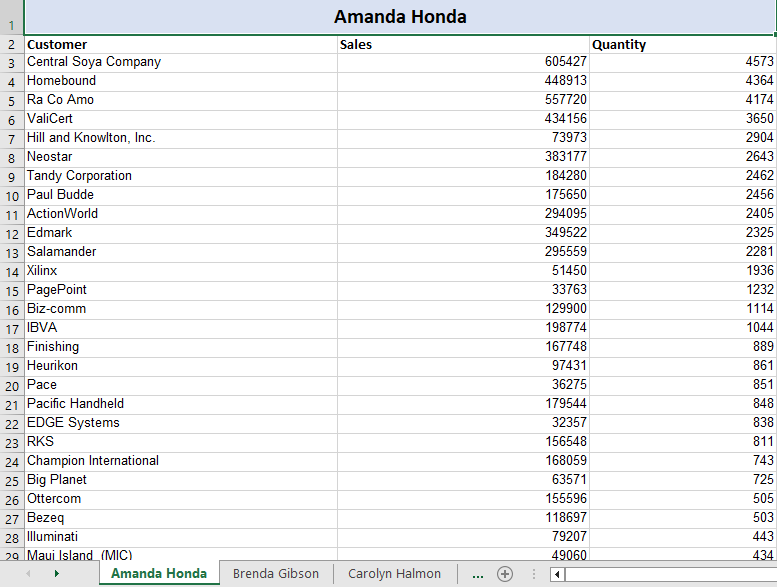
Task: Click the EDGE Systems cell
Action: 181,424
